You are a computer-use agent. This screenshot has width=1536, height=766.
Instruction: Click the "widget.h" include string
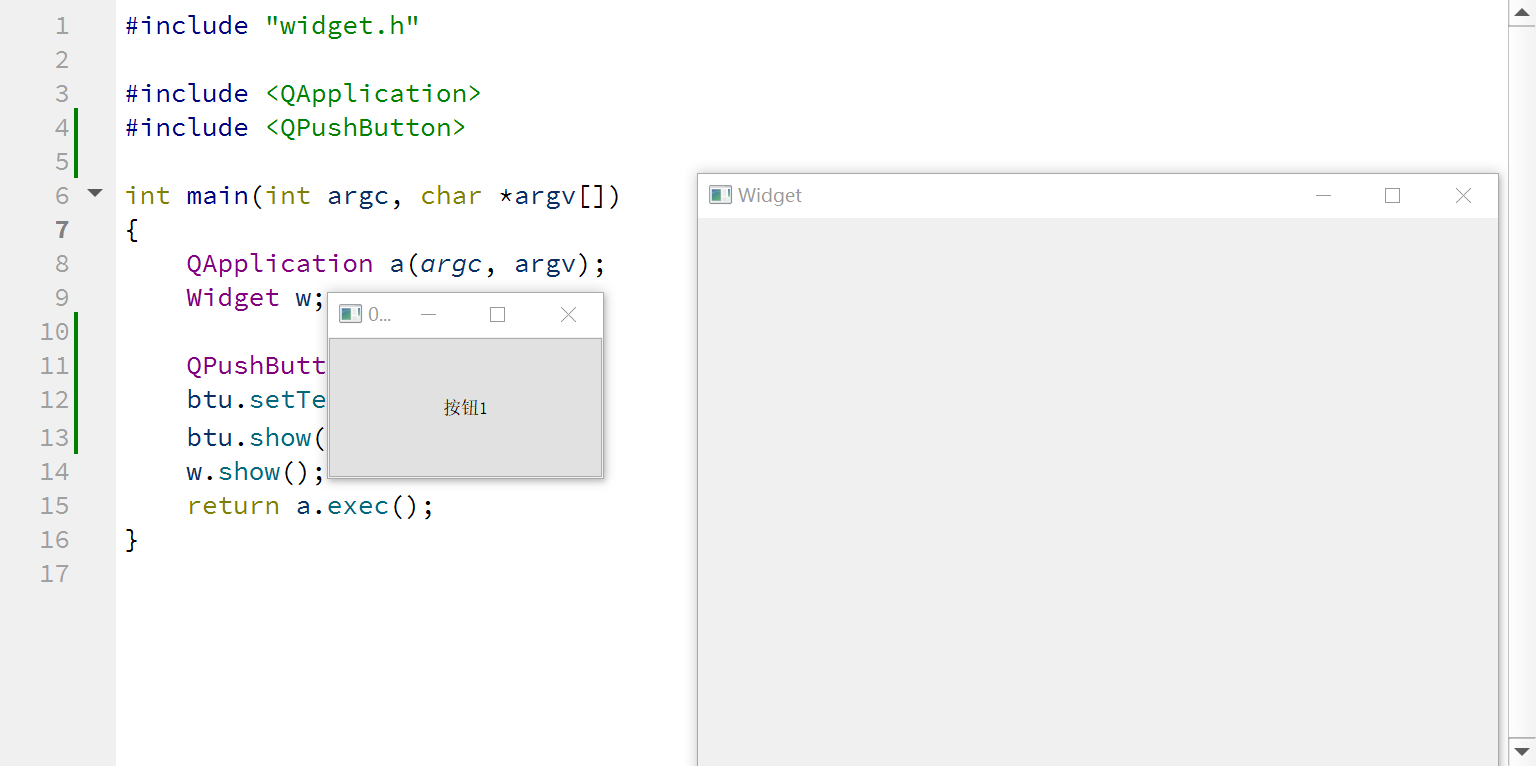(342, 25)
